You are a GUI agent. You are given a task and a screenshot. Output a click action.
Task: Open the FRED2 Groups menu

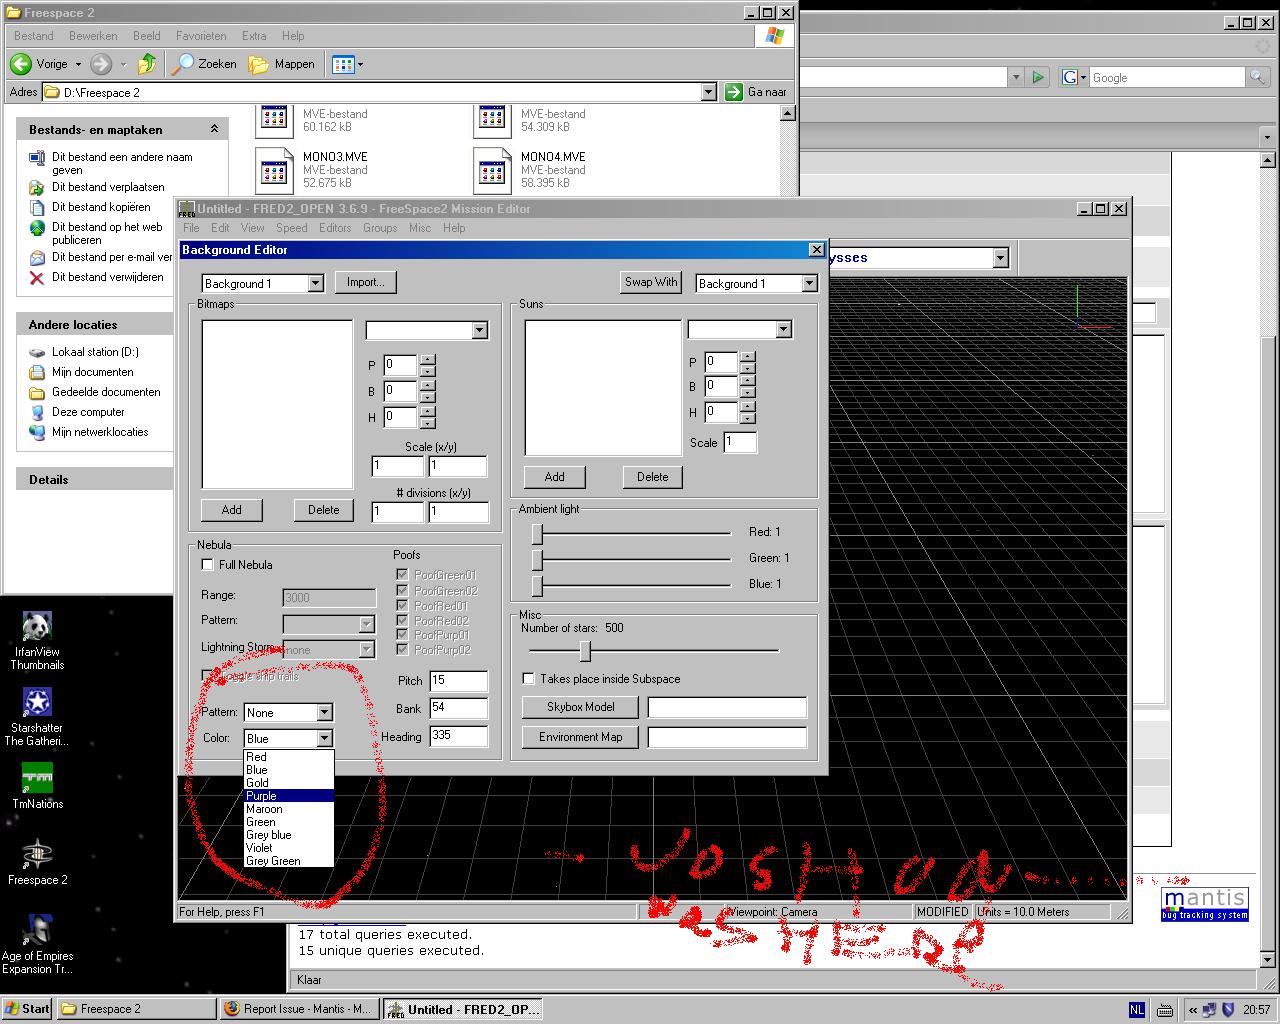click(380, 228)
